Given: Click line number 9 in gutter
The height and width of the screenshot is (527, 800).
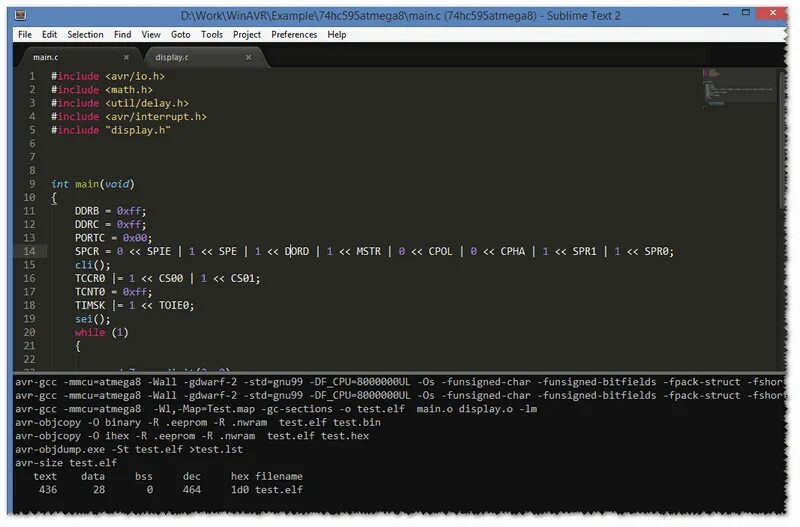Looking at the screenshot, I should click(x=32, y=184).
